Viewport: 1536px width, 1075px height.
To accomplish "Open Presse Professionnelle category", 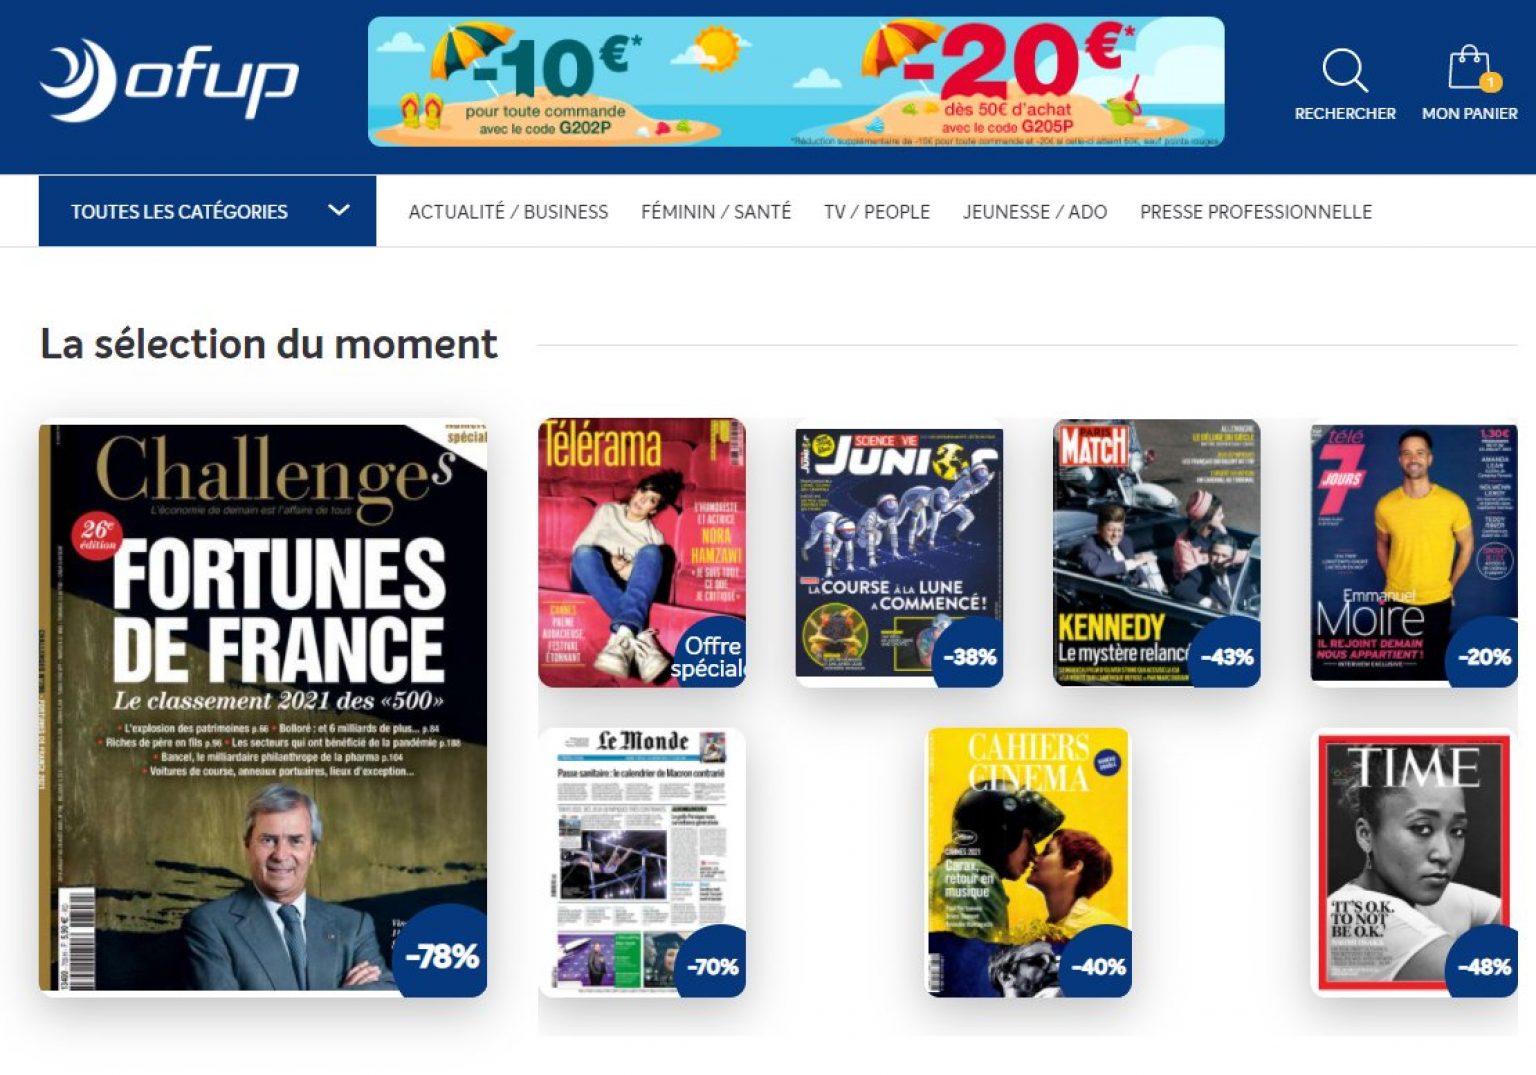I will 1256,212.
